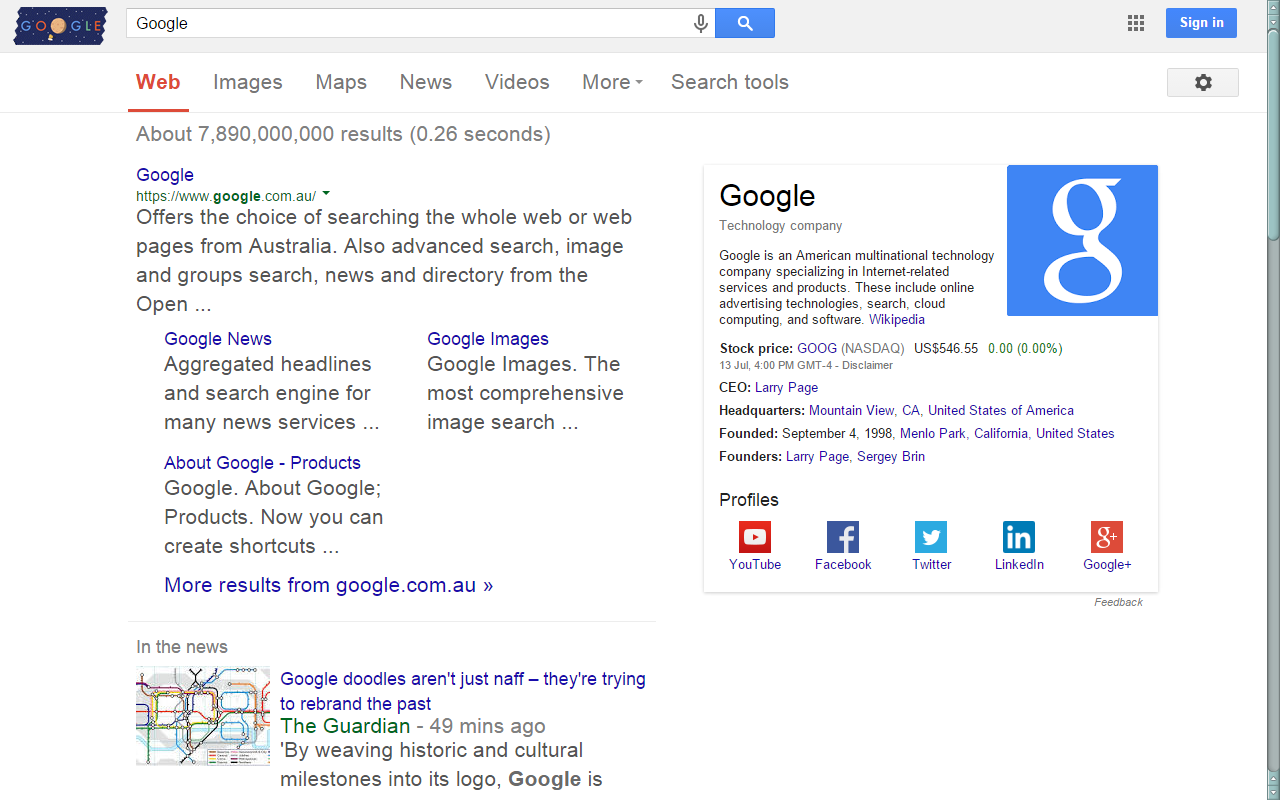Switch to the Images tab
Image resolution: width=1280 pixels, height=800 pixels.
tap(248, 82)
